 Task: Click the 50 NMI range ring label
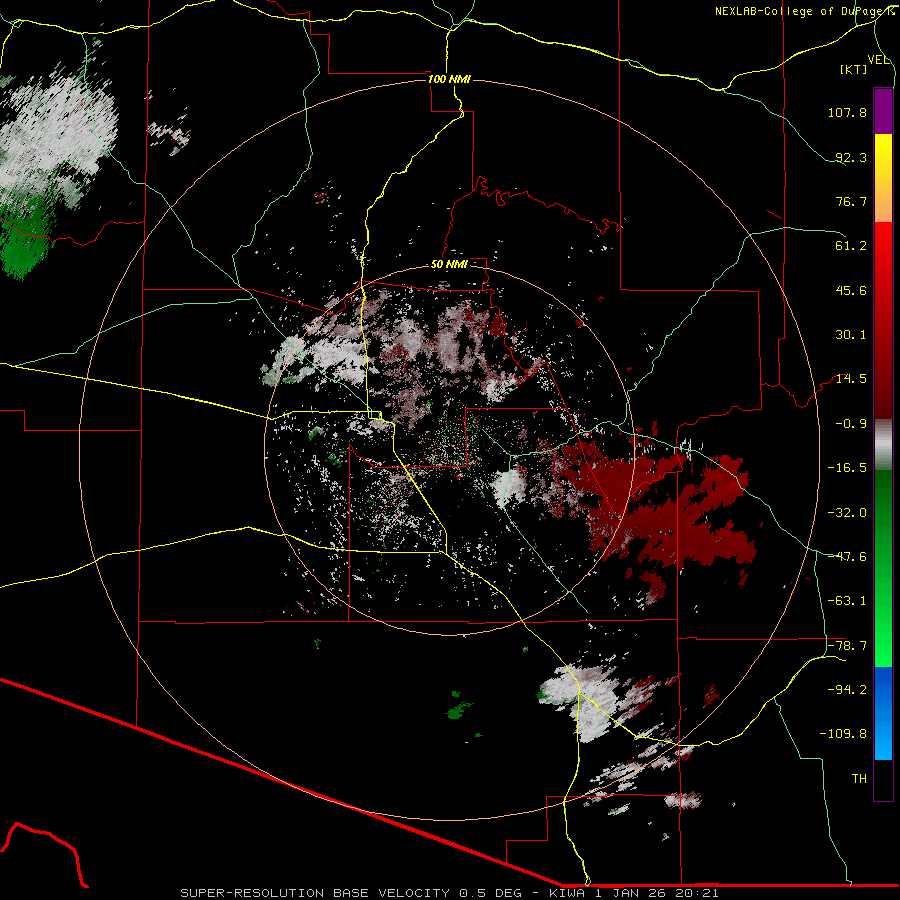click(x=449, y=265)
